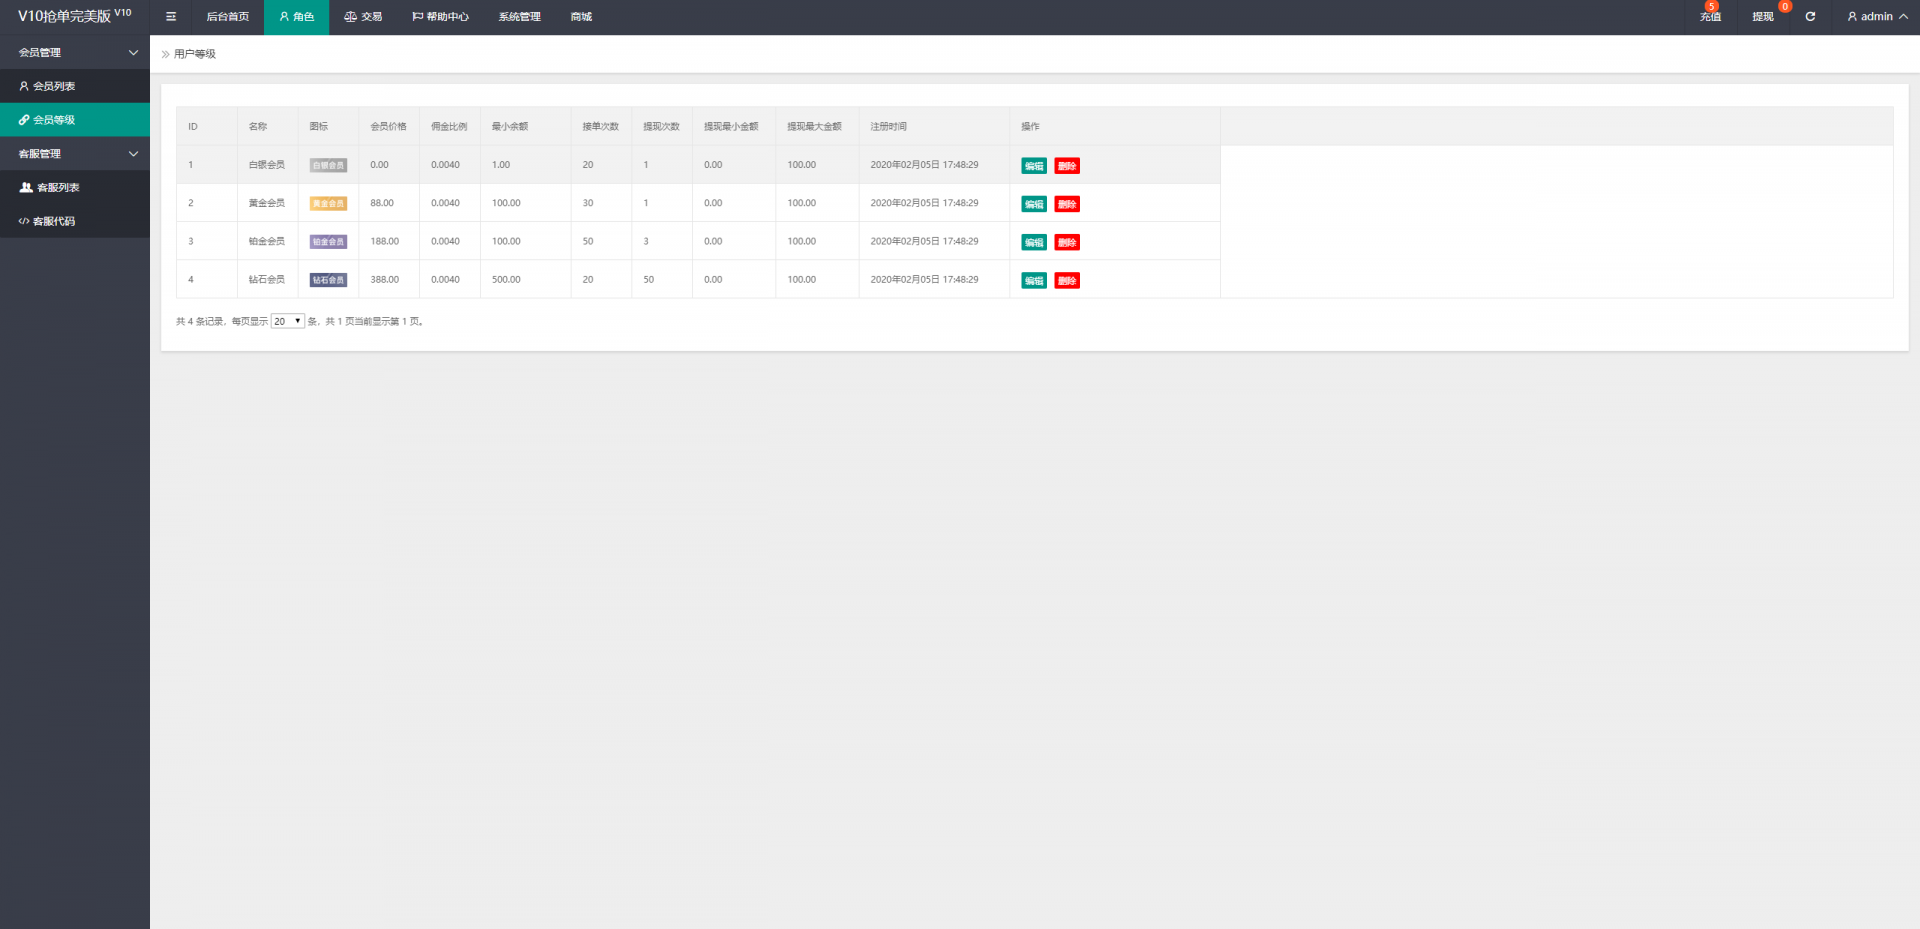Go to 系统管理 in top navigation
Screen dimensions: 1920x929
(519, 17)
